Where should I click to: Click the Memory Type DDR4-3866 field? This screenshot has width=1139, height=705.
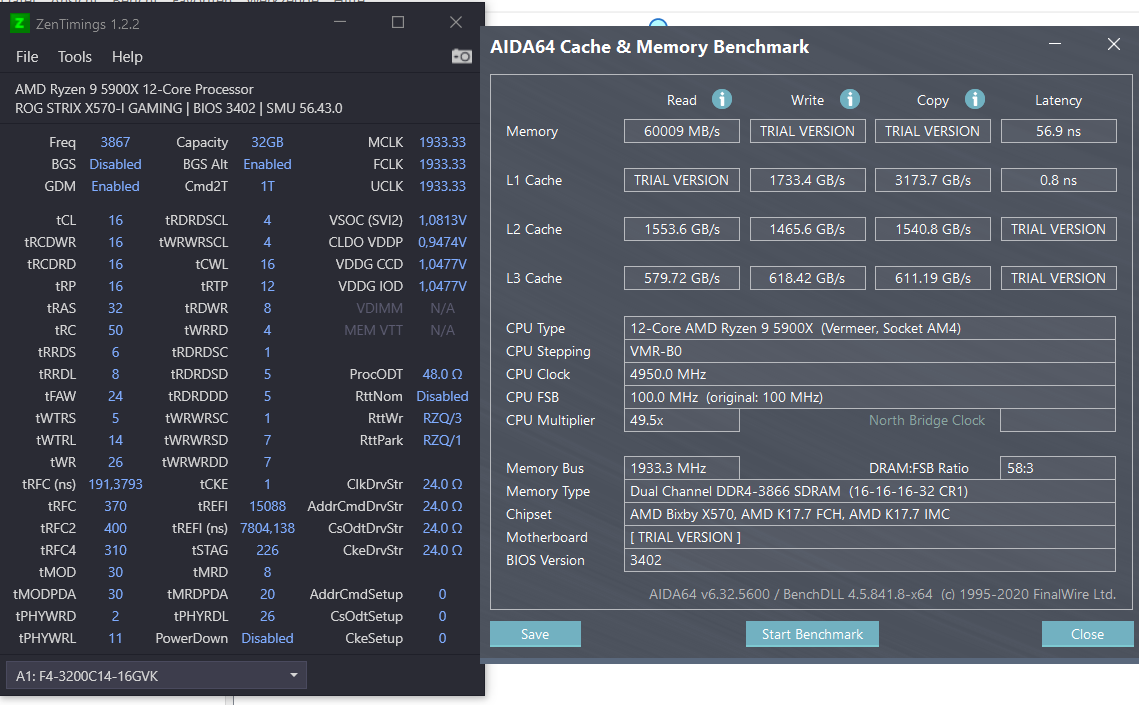870,492
